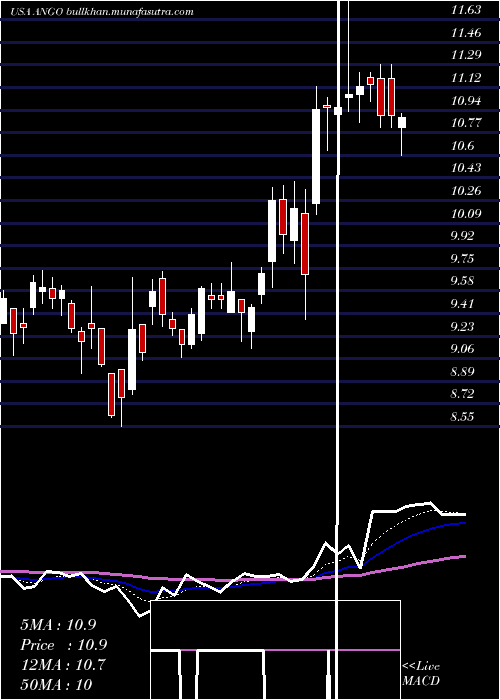Image resolution: width=500 pixels, height=700 pixels.
Task: Select the 10.6 price axis label
Action: pos(462,146)
